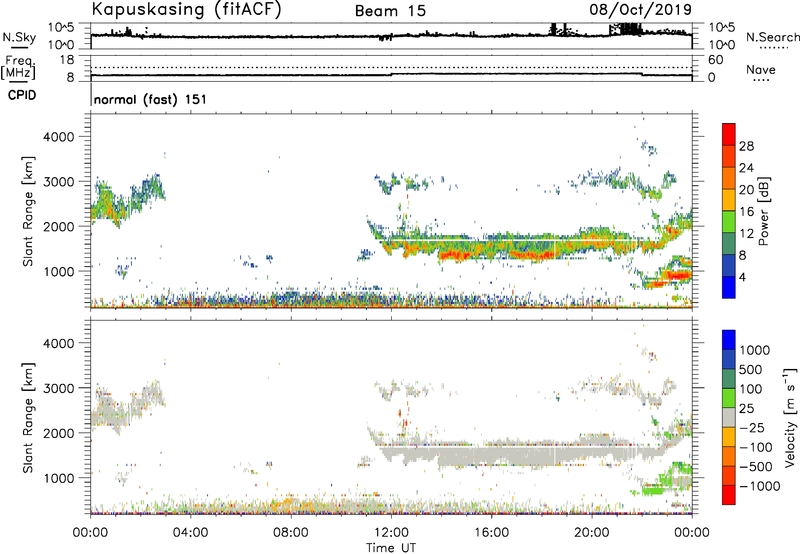Click the "-500" velocity colorbar label
This screenshot has height=554, width=800.
756,467
